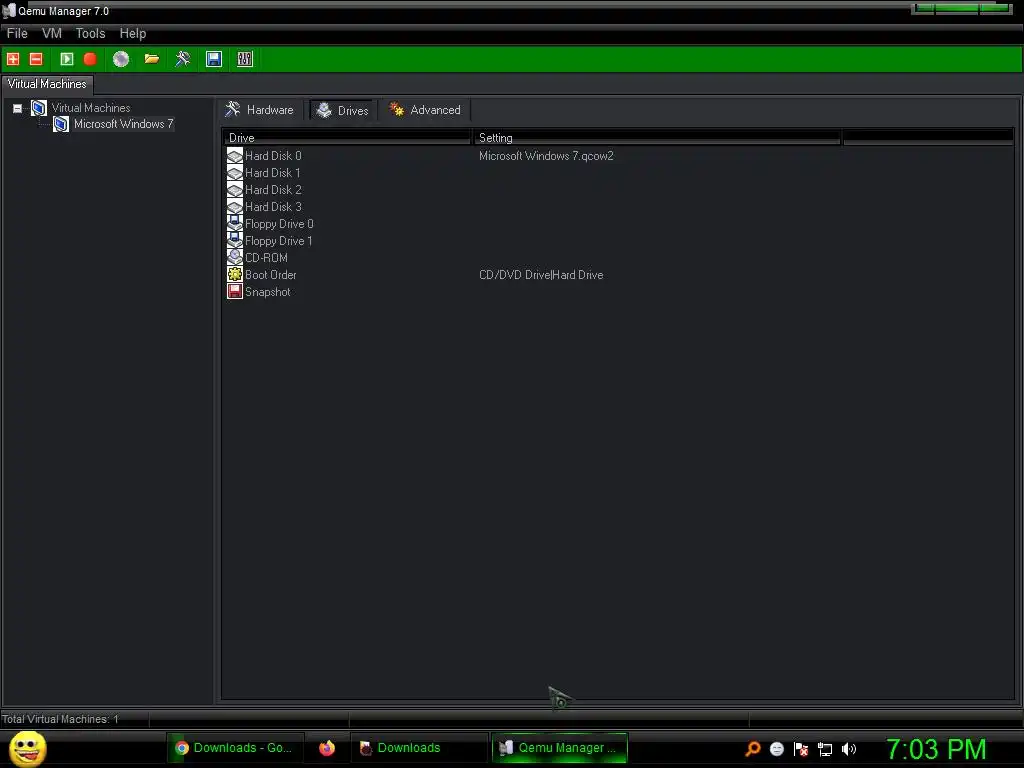
Task: Open the Help menu
Action: pyautogui.click(x=133, y=33)
